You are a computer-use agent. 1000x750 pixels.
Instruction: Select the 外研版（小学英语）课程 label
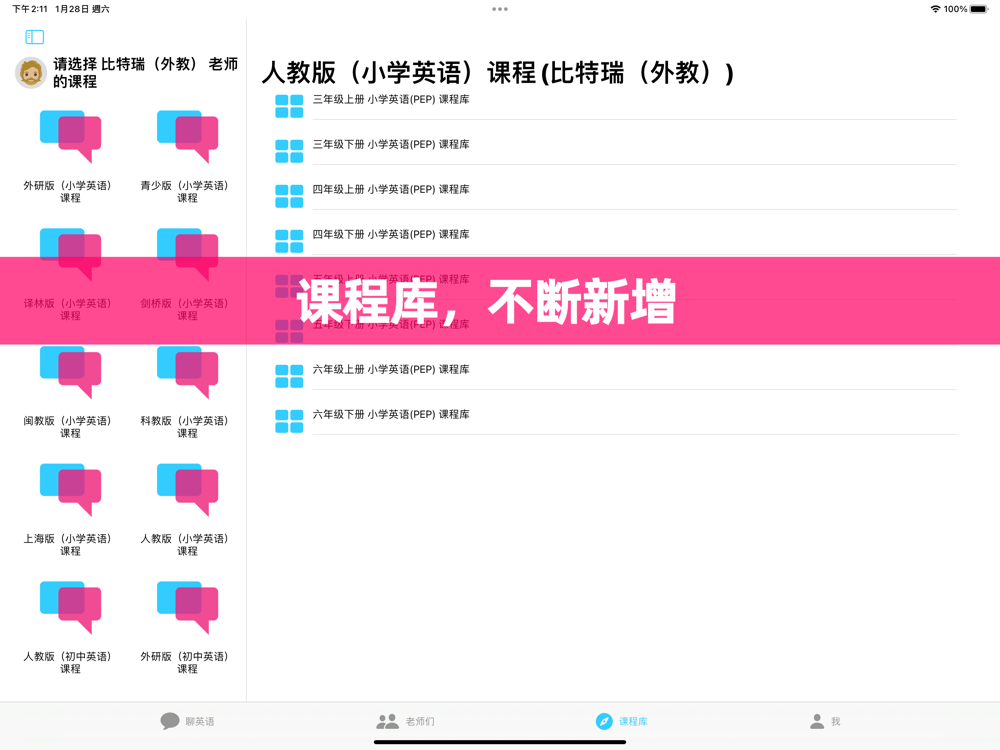68,191
